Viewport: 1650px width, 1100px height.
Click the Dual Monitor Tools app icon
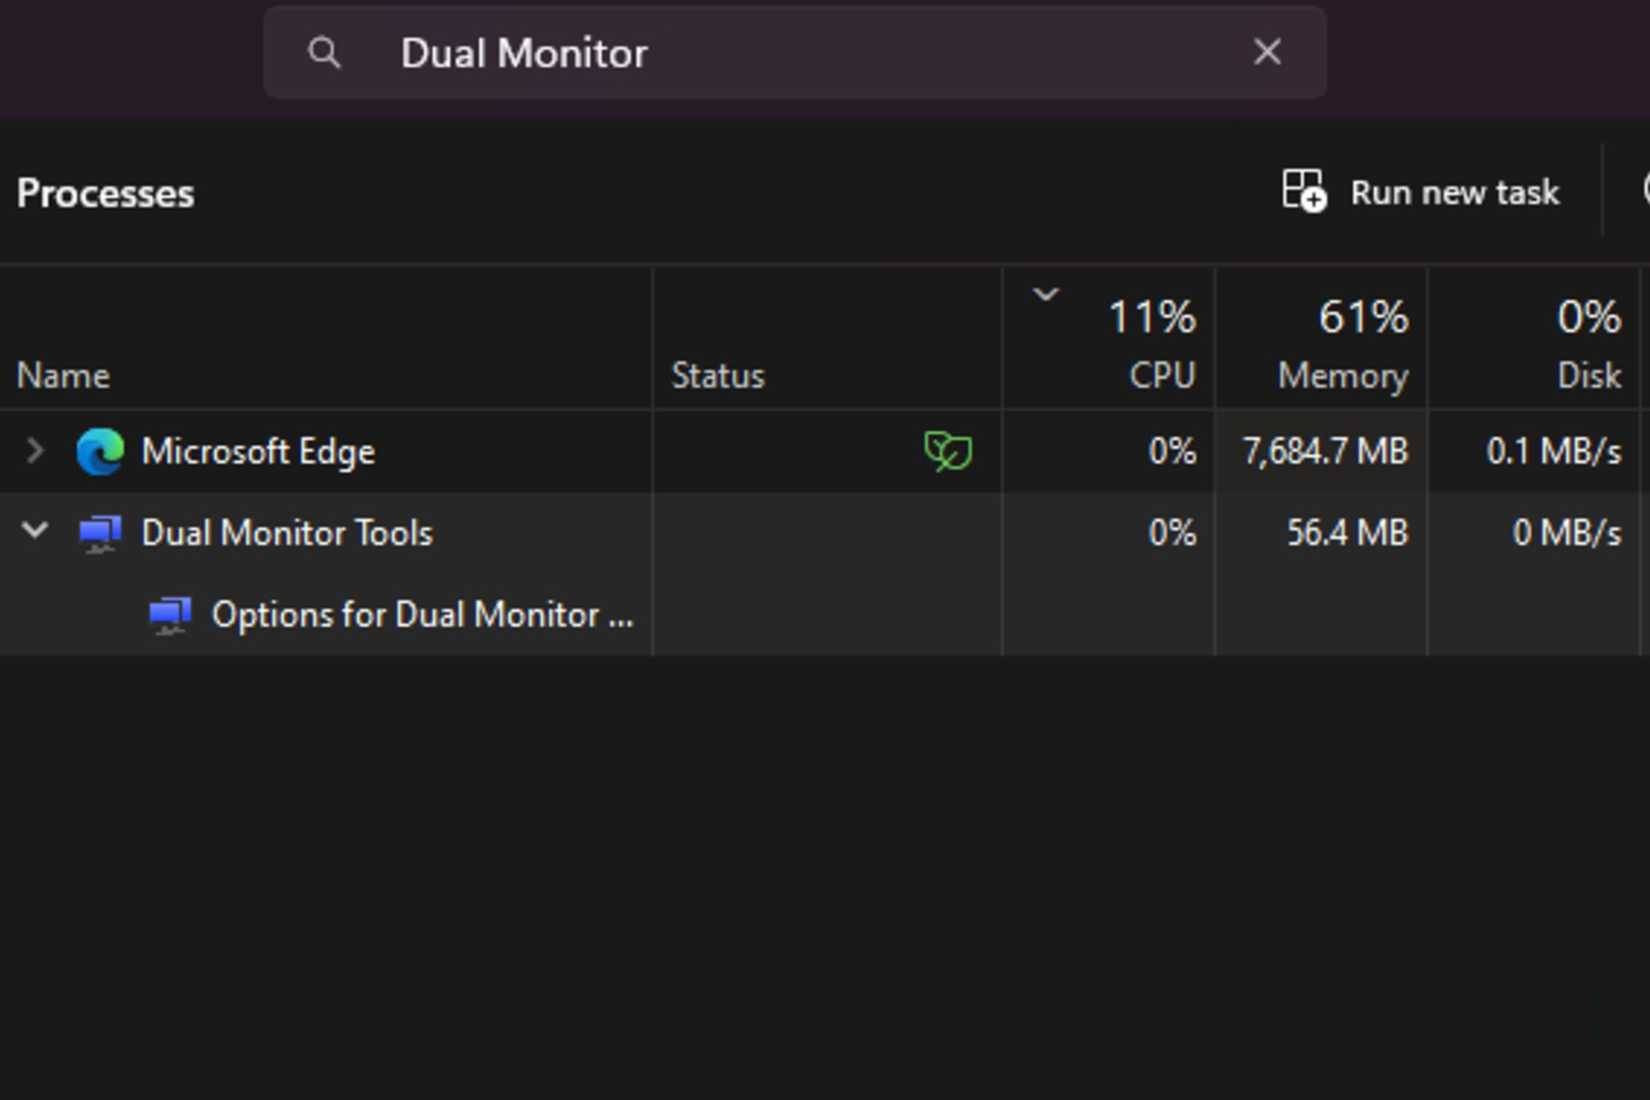point(101,532)
